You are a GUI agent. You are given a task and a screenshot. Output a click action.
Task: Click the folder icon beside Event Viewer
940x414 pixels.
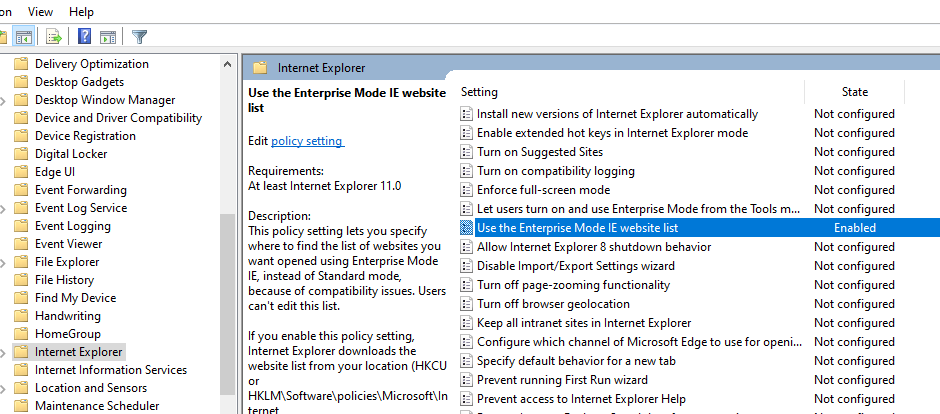pyautogui.click(x=22, y=244)
